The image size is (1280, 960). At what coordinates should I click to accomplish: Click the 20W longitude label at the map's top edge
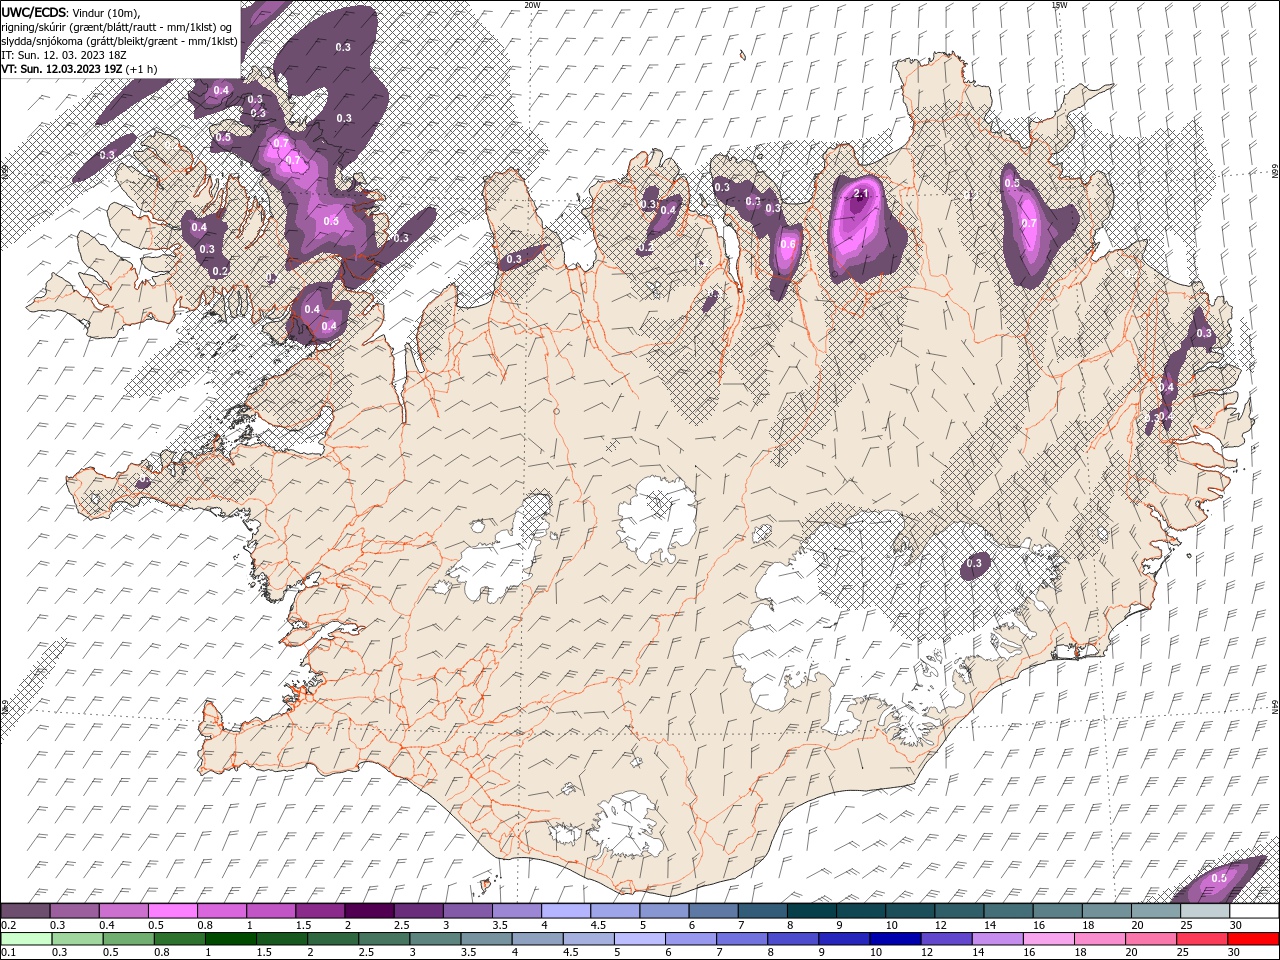point(532,5)
